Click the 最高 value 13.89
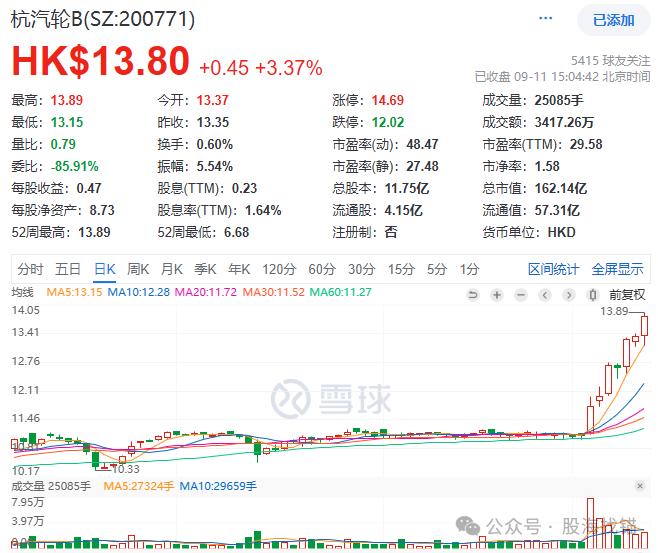 tap(67, 100)
